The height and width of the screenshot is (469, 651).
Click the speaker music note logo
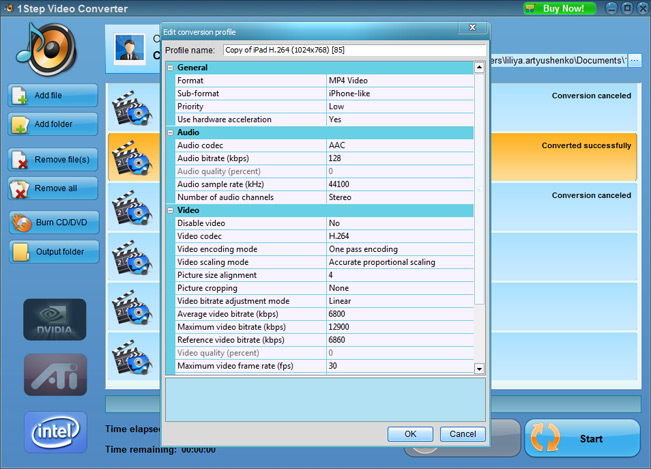pyautogui.click(x=46, y=49)
